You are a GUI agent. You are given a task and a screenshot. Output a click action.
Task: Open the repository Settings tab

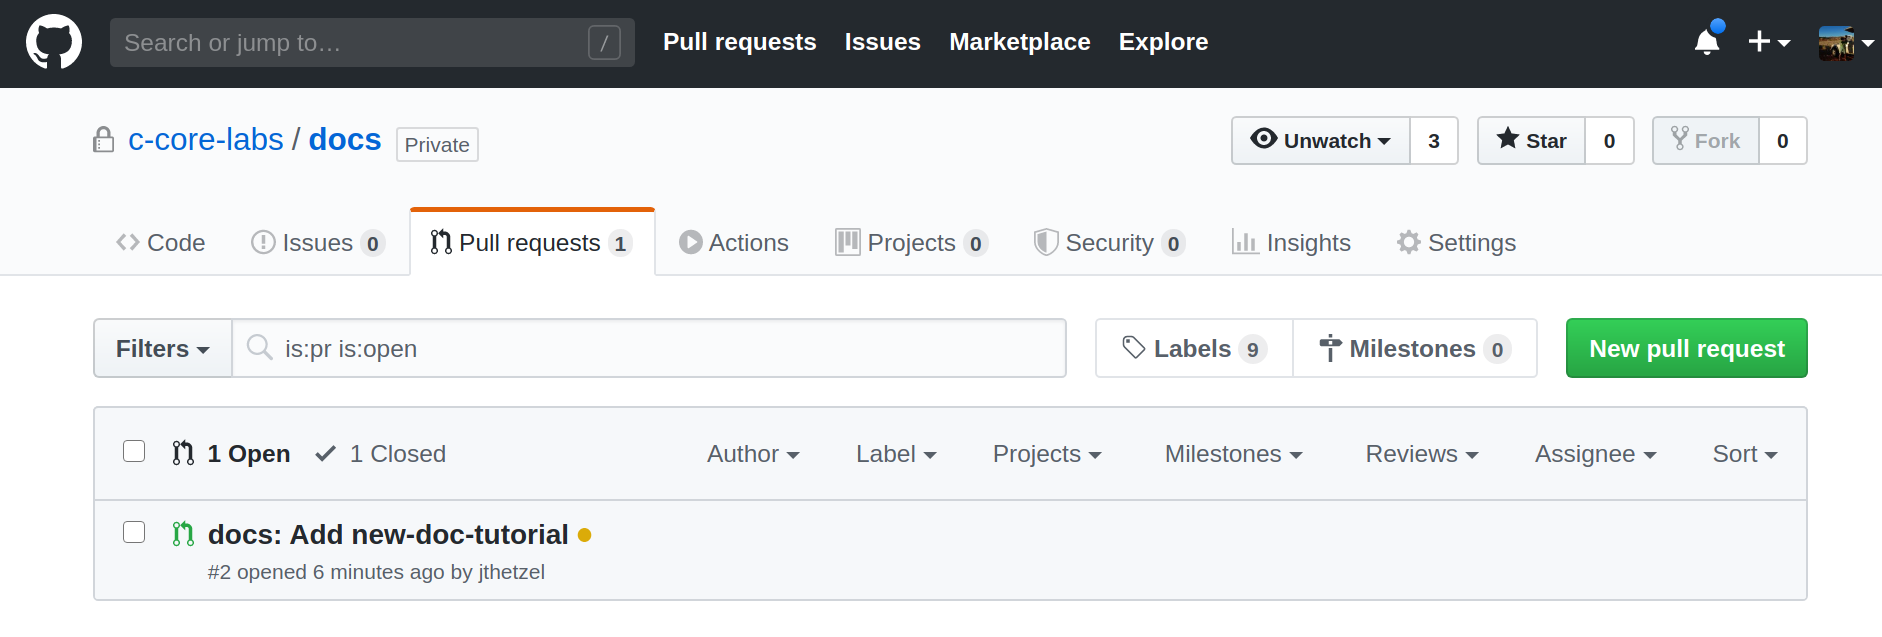pos(1457,243)
